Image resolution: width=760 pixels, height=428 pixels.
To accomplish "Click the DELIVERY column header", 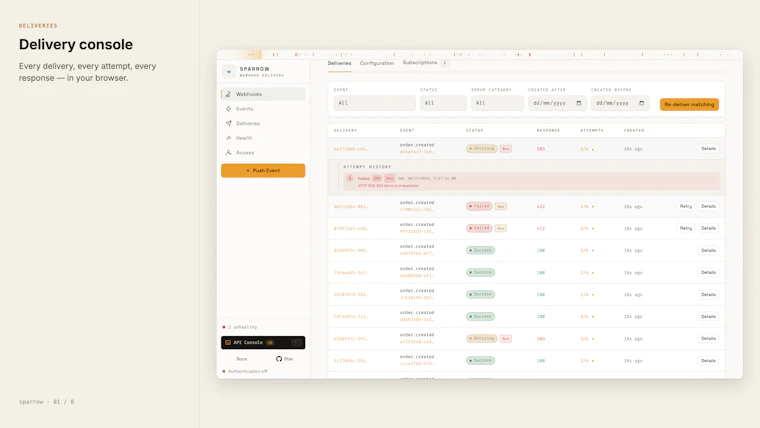I will coord(345,130).
